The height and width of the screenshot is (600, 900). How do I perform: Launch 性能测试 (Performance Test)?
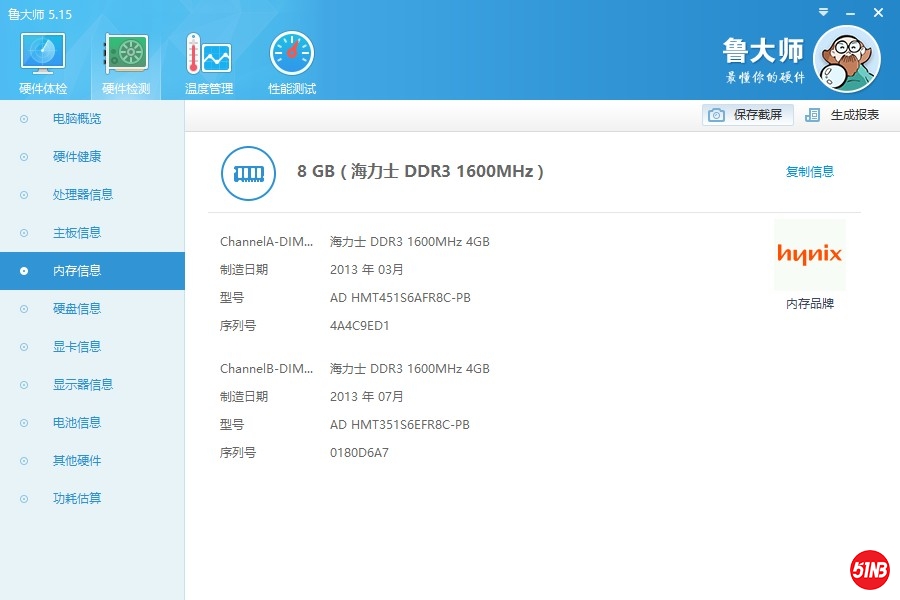(290, 55)
